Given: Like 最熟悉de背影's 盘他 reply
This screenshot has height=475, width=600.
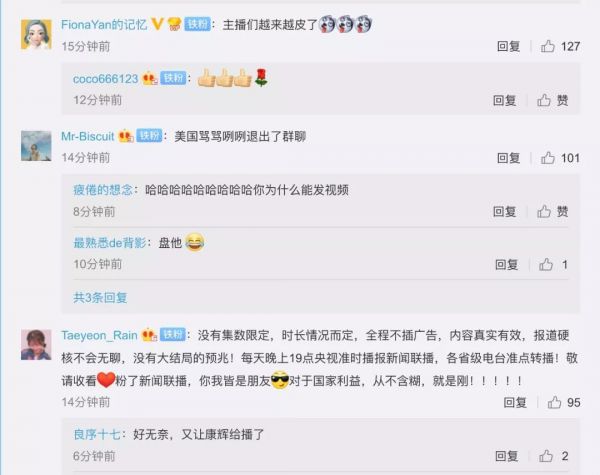Looking at the screenshot, I should 546,264.
